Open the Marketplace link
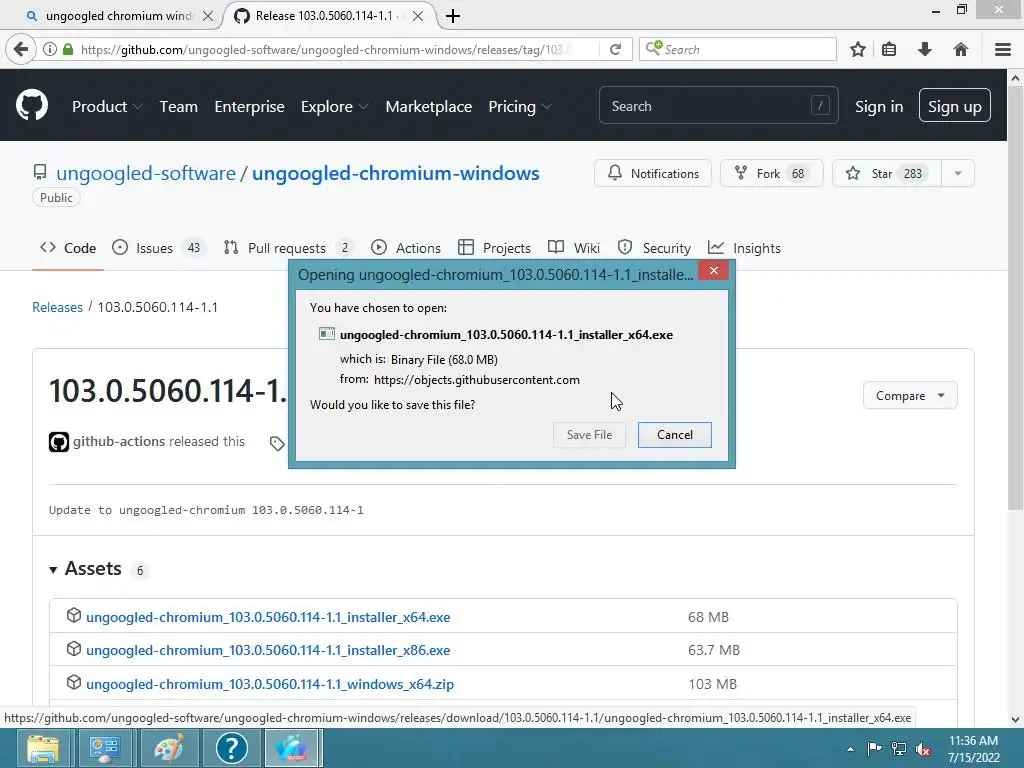 click(428, 106)
